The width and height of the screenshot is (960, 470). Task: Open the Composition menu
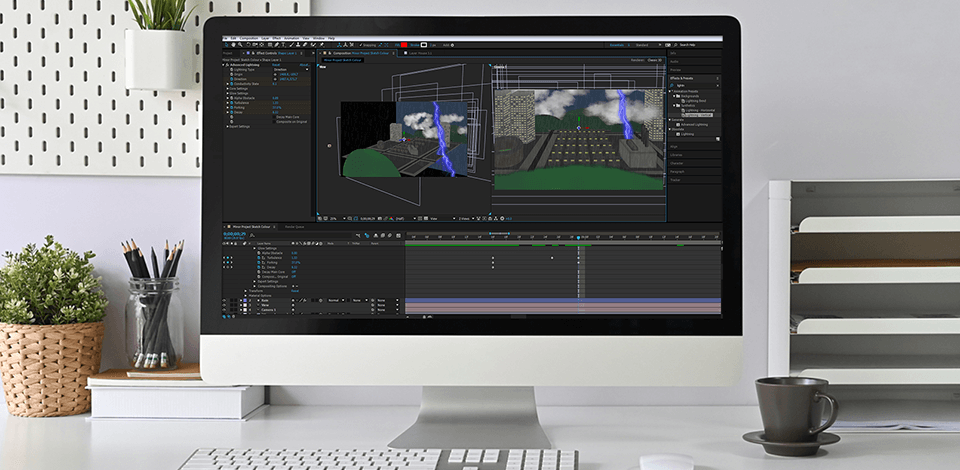point(247,38)
